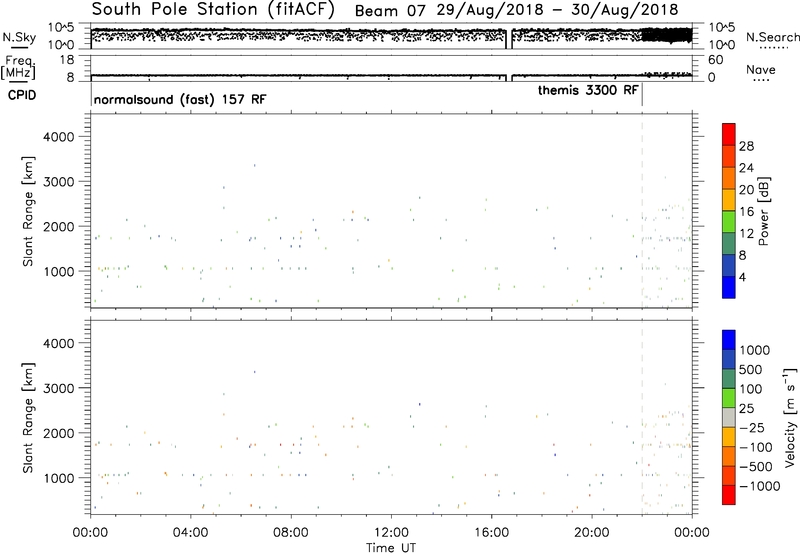Click green Velocity segment between 25 and 100

729,398
